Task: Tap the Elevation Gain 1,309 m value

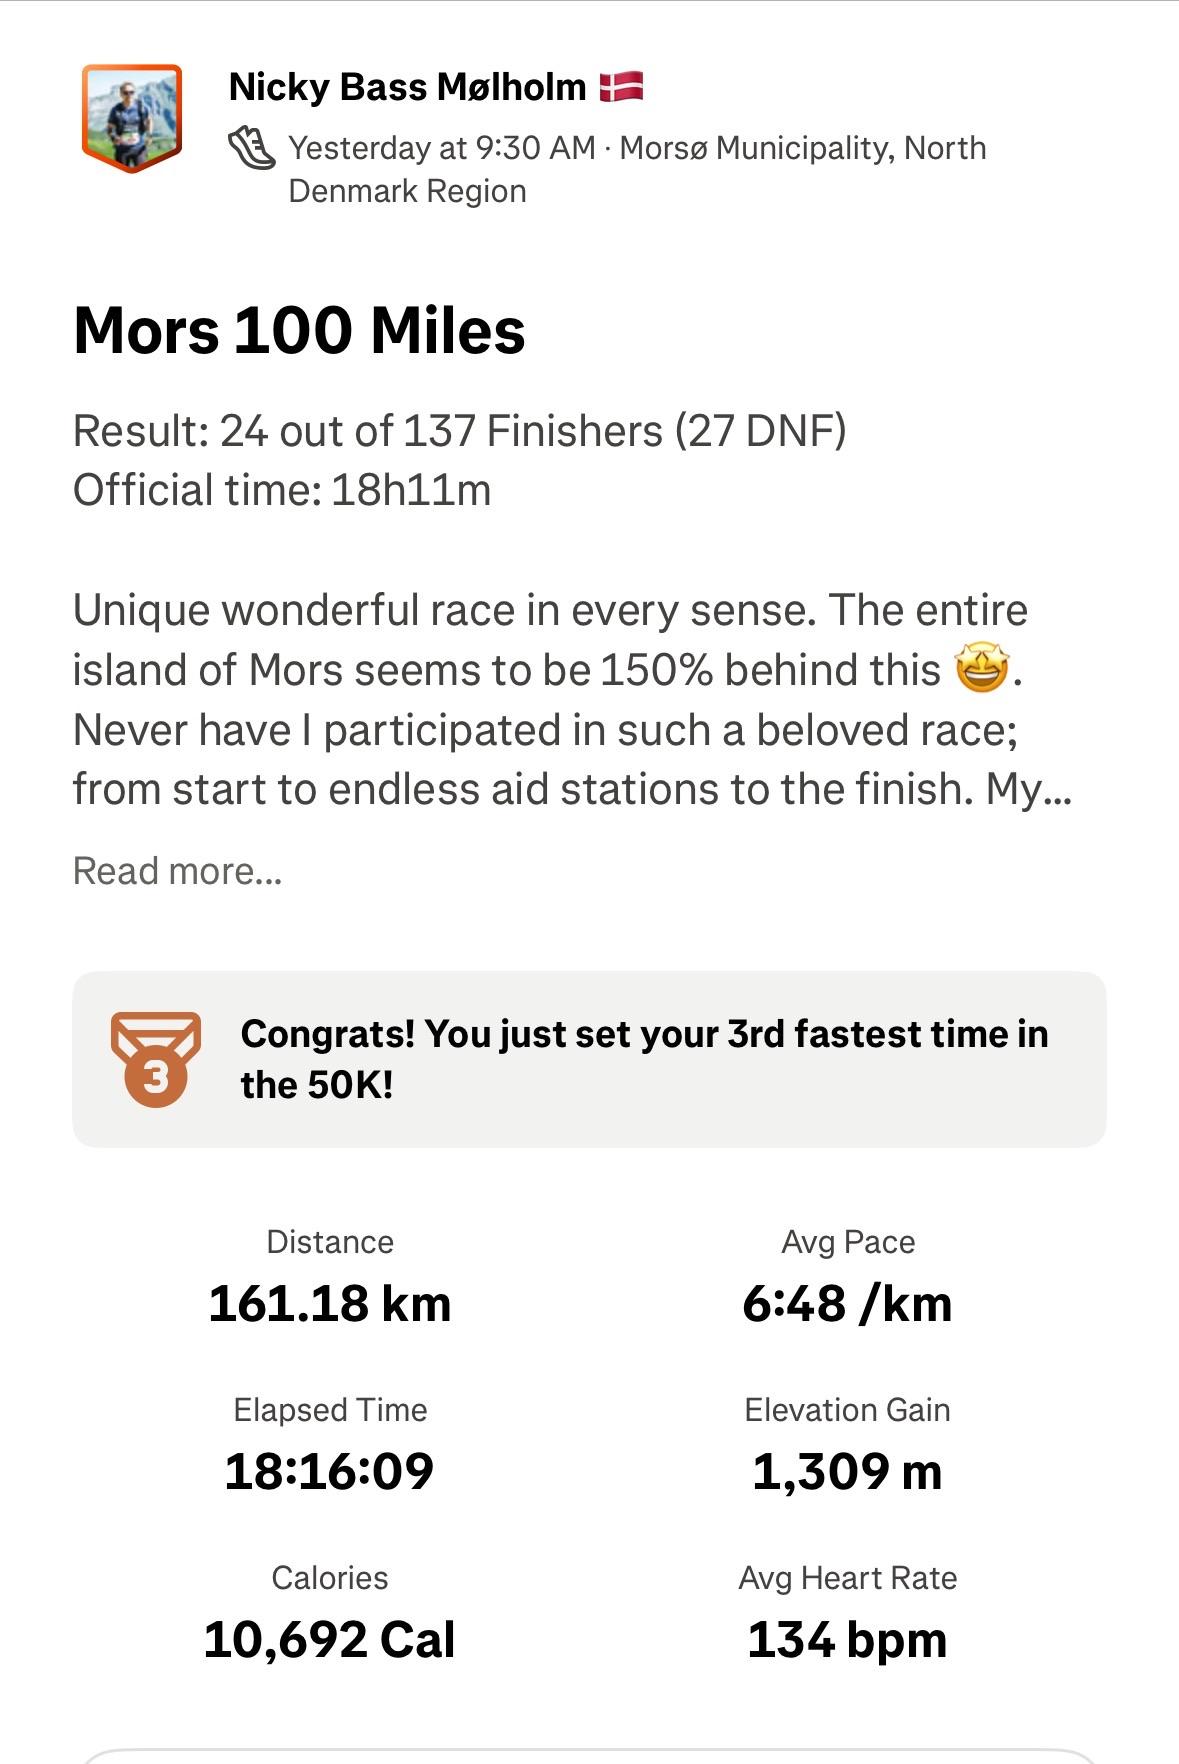Action: 848,1471
